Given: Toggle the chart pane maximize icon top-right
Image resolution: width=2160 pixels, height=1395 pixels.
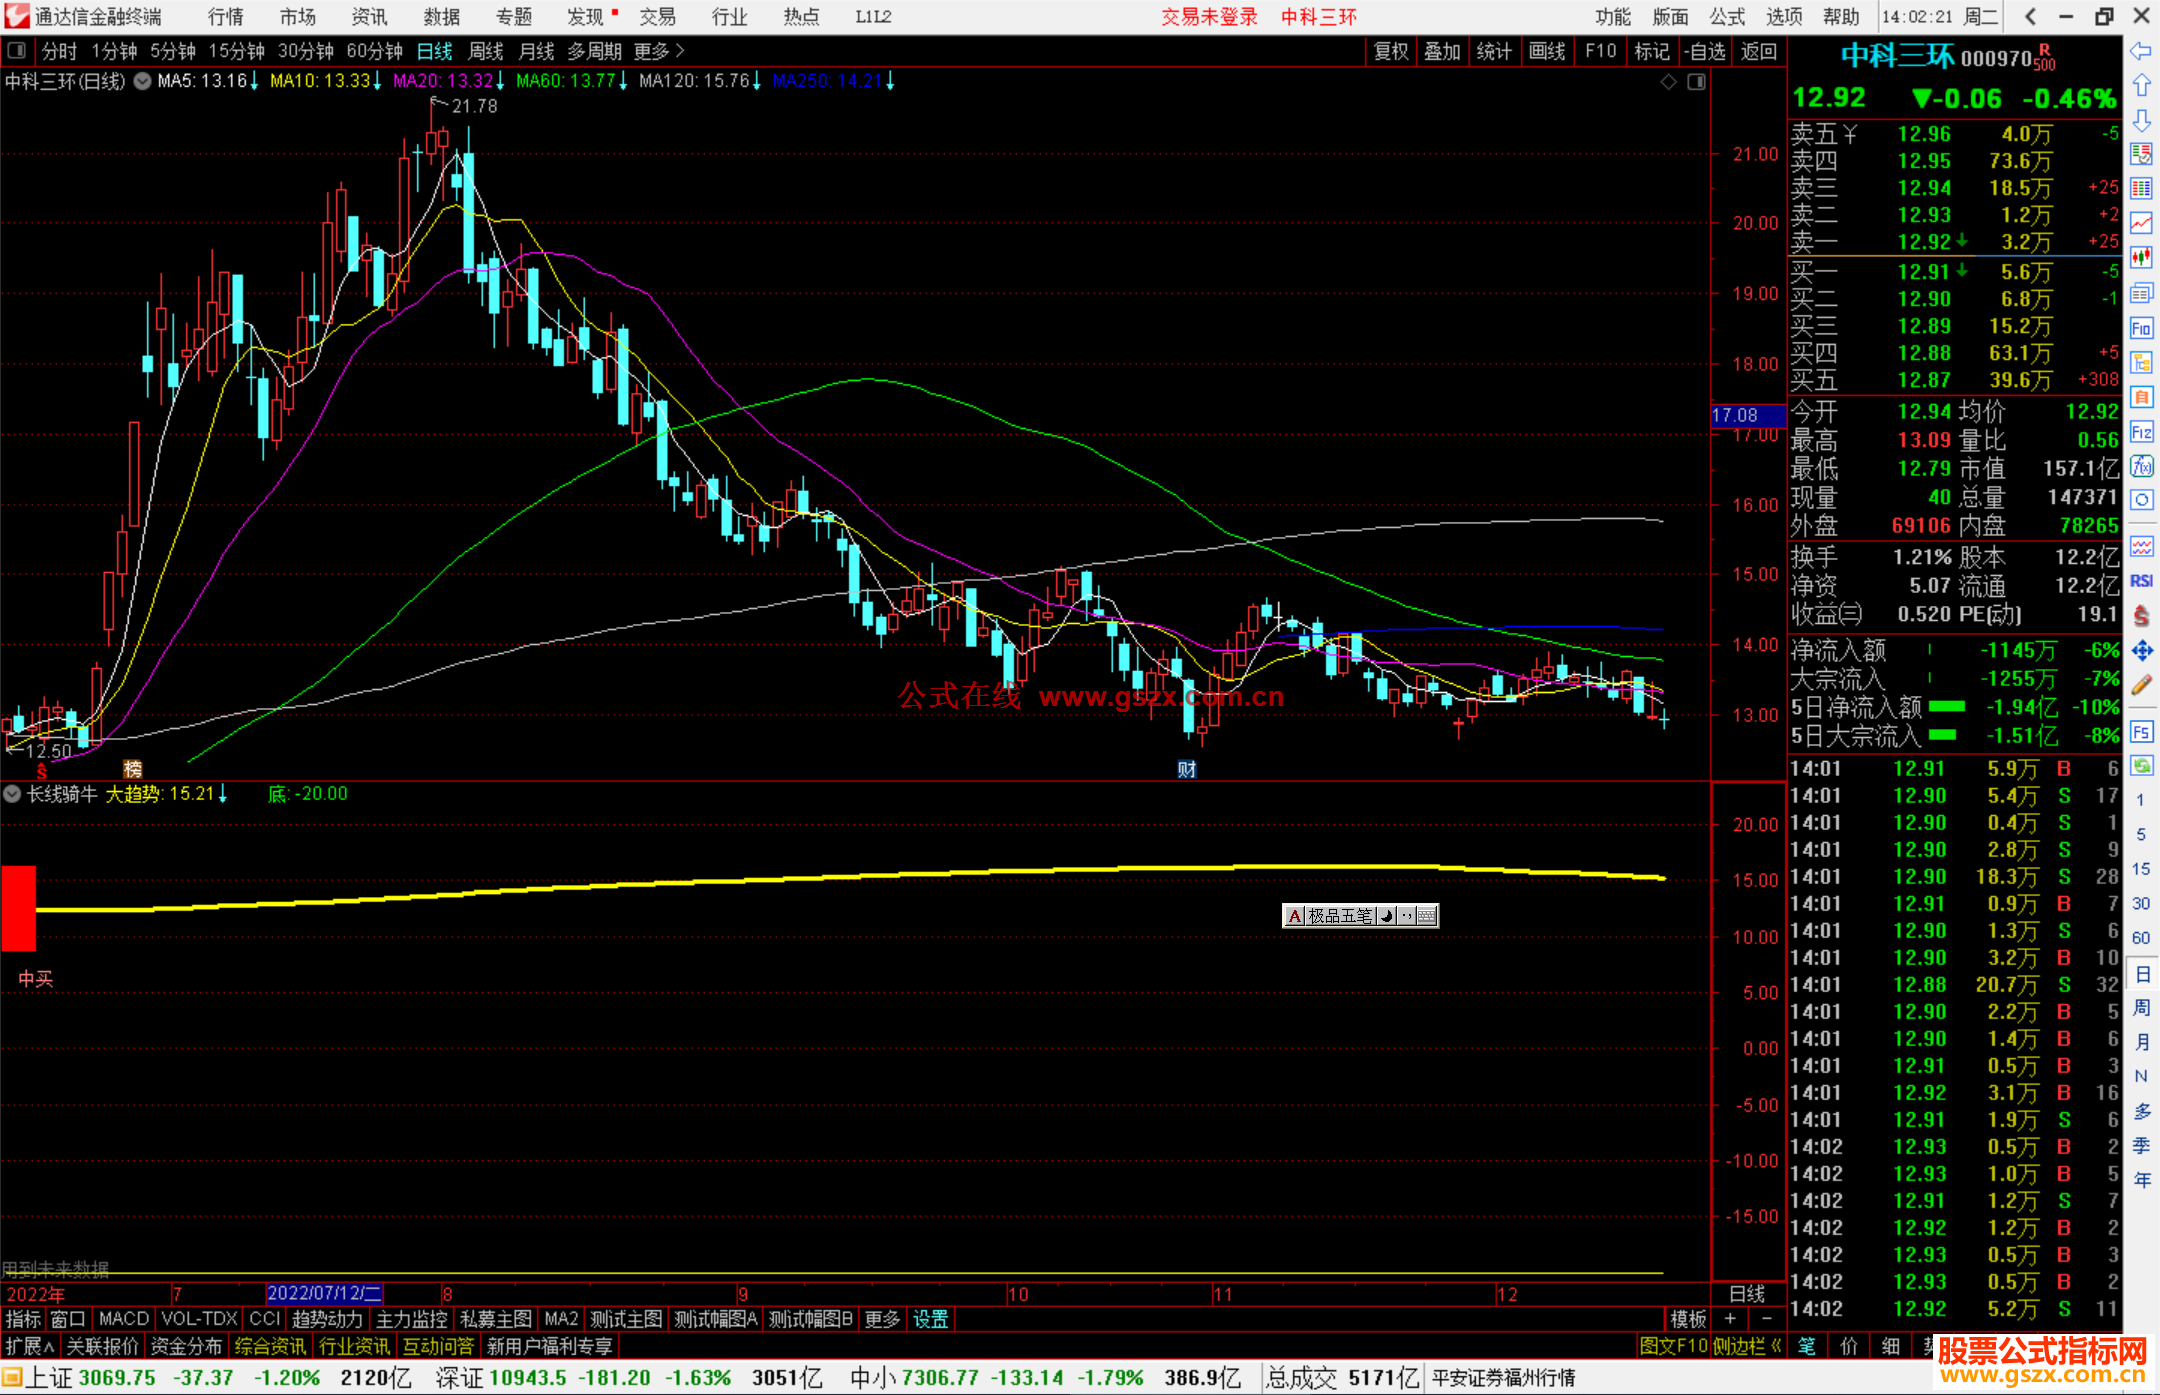Looking at the screenshot, I should (1696, 82).
